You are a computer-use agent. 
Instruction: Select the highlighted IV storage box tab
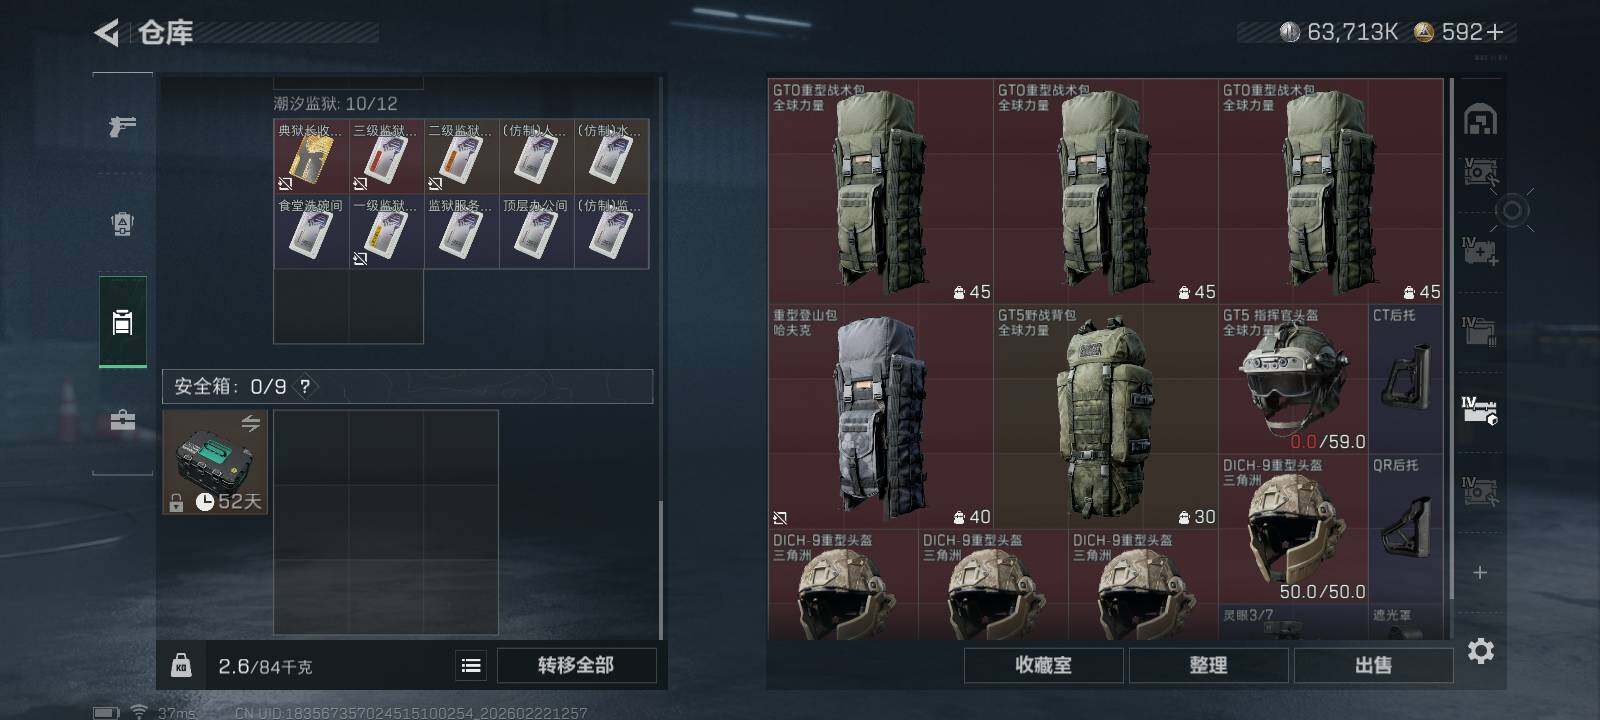click(1479, 410)
